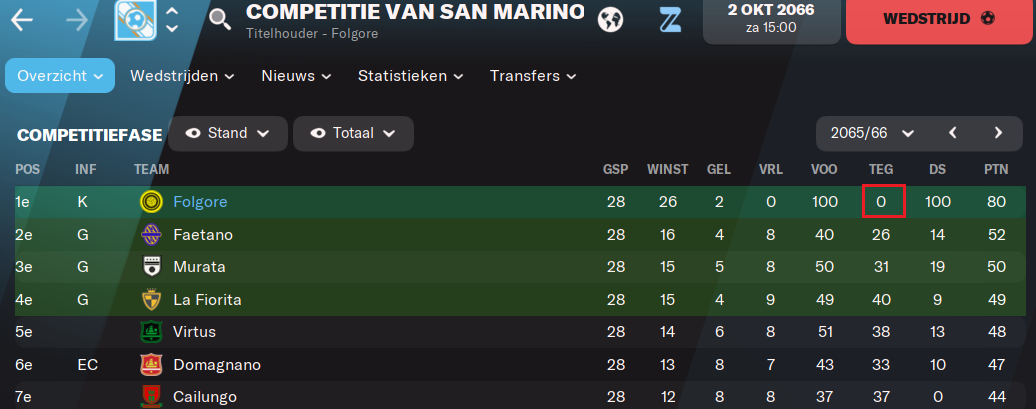The height and width of the screenshot is (409, 1036).
Task: Click the Folgore club crest
Action: pyautogui.click(x=151, y=202)
